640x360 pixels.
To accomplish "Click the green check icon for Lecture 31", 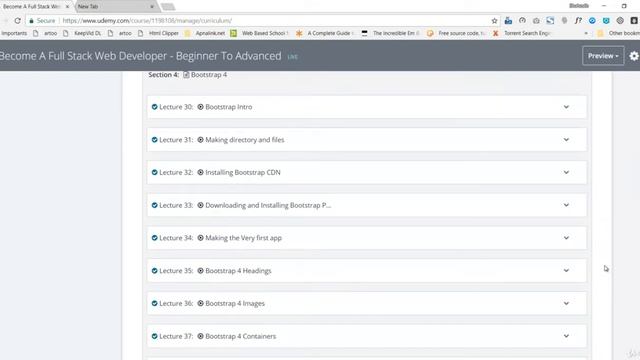I will point(154,140).
